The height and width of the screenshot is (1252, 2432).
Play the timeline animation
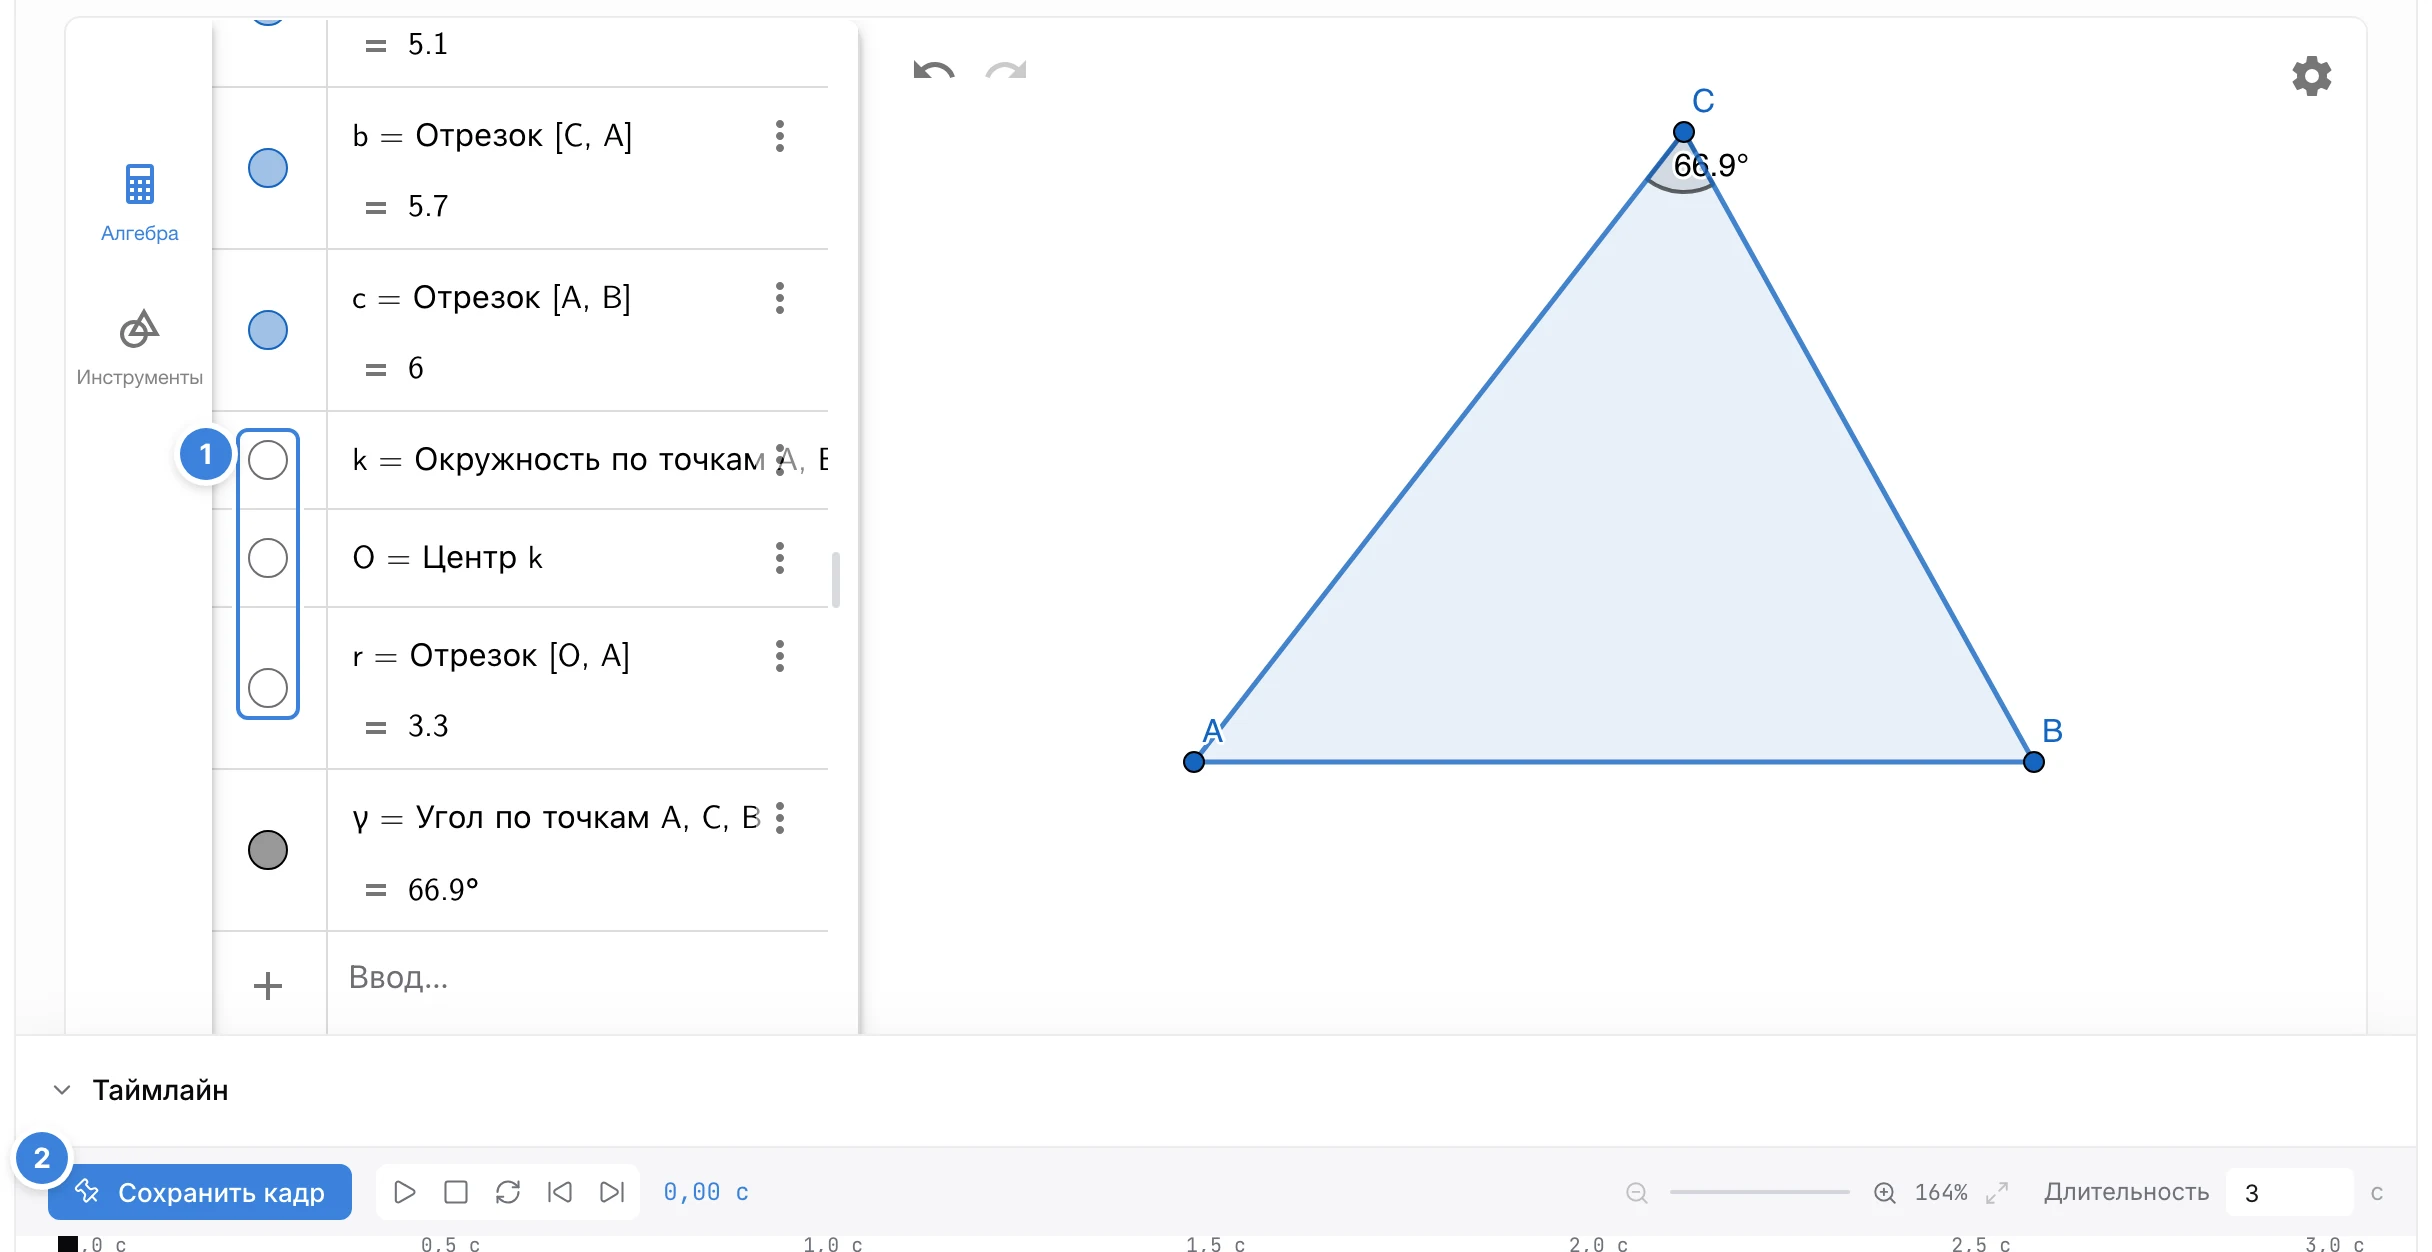pyautogui.click(x=405, y=1192)
